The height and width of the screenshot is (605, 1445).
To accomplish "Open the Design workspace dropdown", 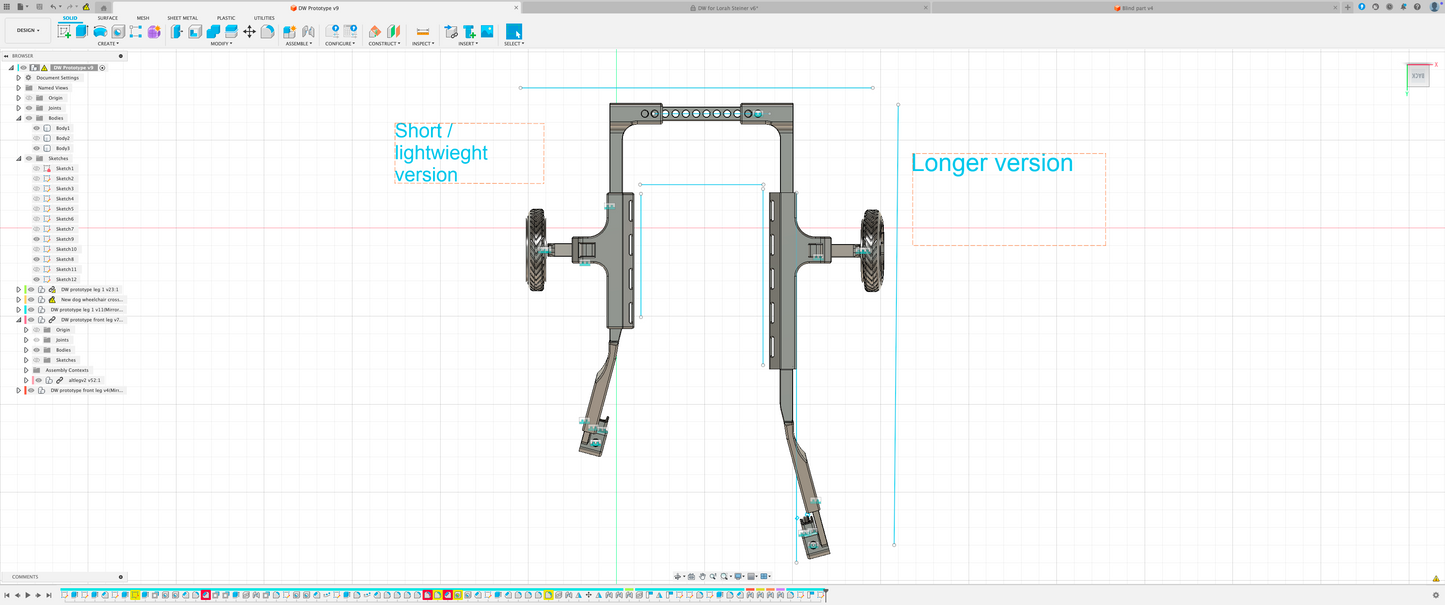I will click(27, 31).
